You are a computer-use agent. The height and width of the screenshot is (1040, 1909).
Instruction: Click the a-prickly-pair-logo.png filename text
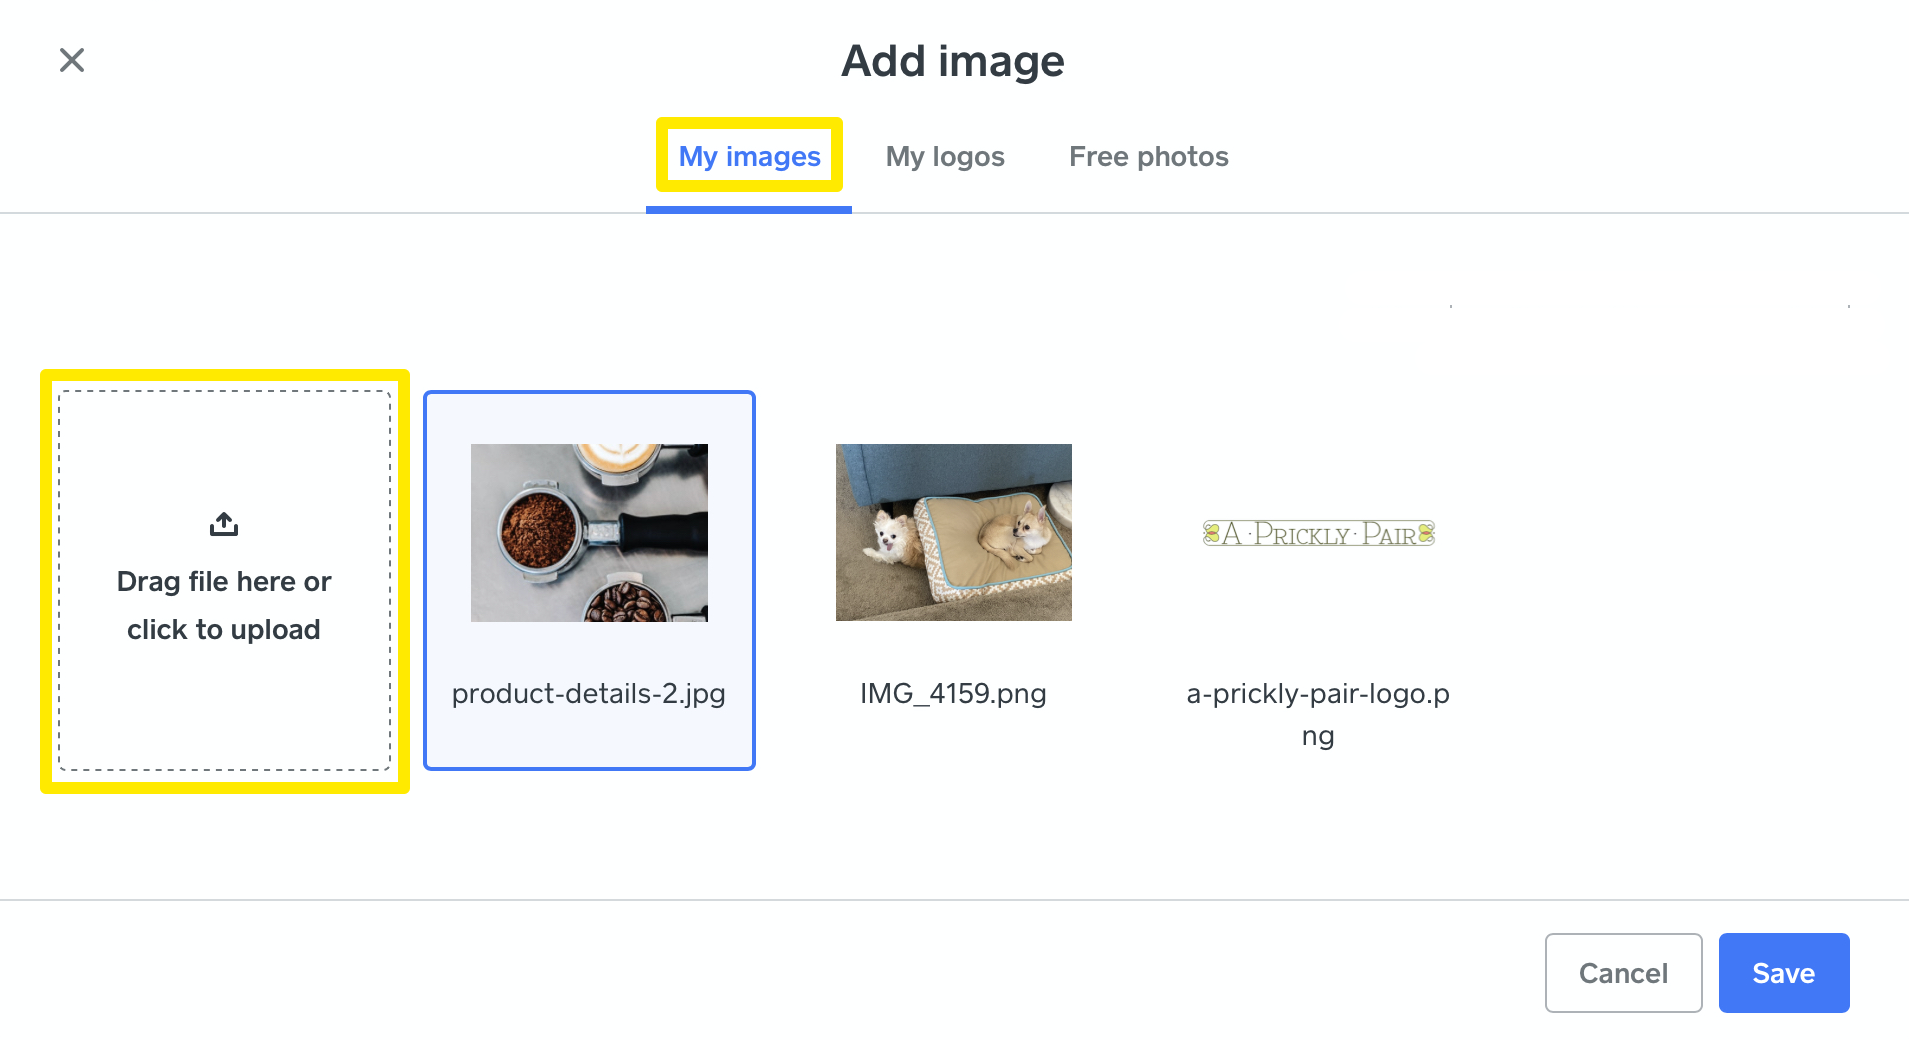(x=1317, y=714)
